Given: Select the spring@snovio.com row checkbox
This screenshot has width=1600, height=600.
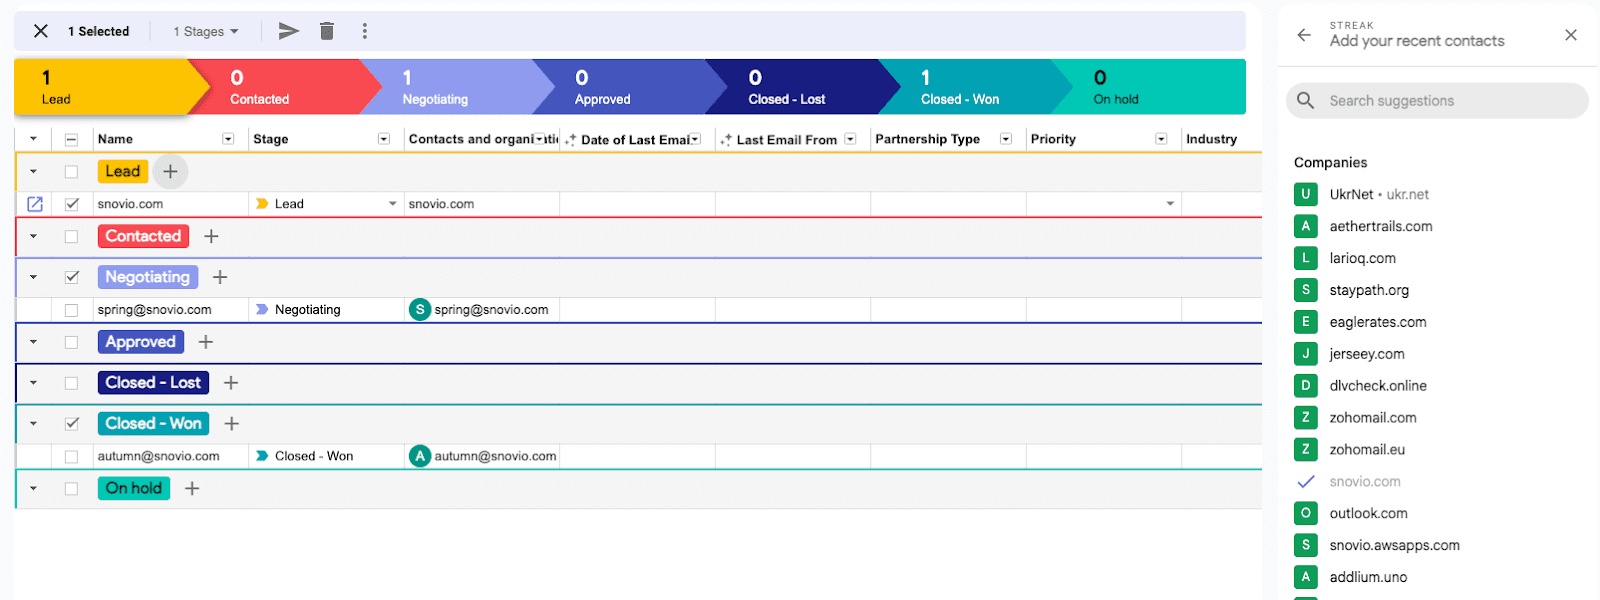Looking at the screenshot, I should point(72,310).
